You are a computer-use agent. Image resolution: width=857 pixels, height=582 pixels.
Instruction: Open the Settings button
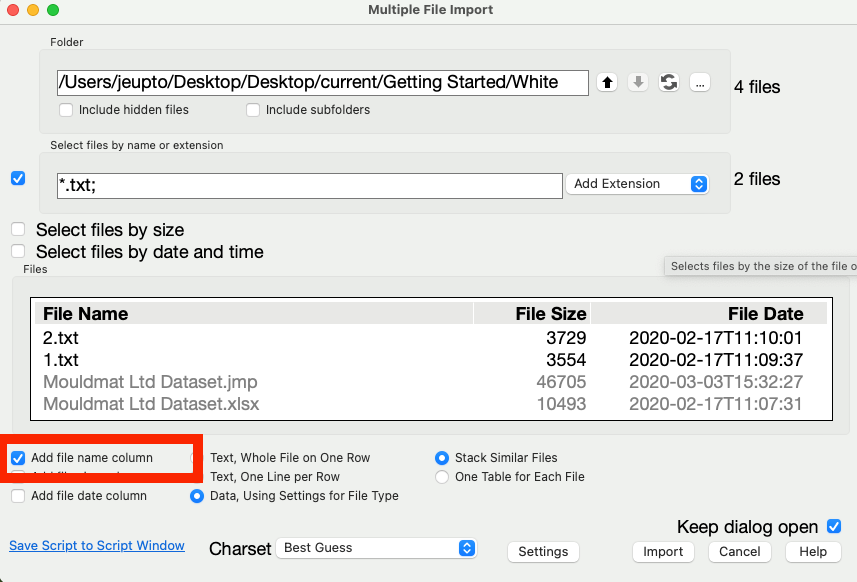[x=543, y=552]
